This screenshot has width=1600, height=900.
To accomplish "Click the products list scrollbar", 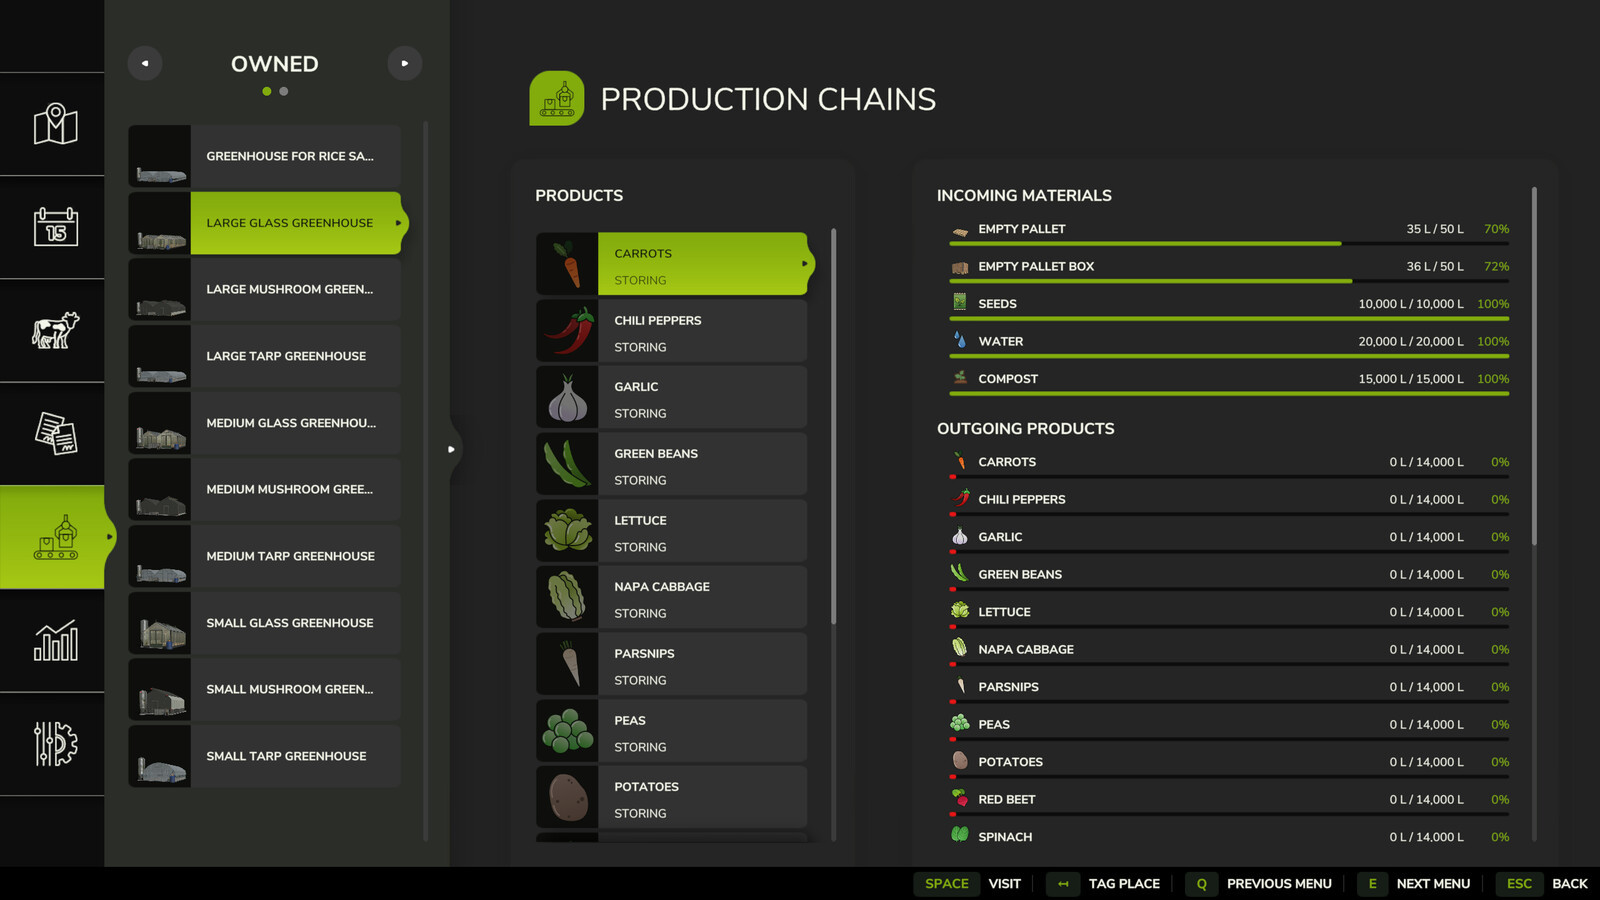I will pyautogui.click(x=833, y=425).
